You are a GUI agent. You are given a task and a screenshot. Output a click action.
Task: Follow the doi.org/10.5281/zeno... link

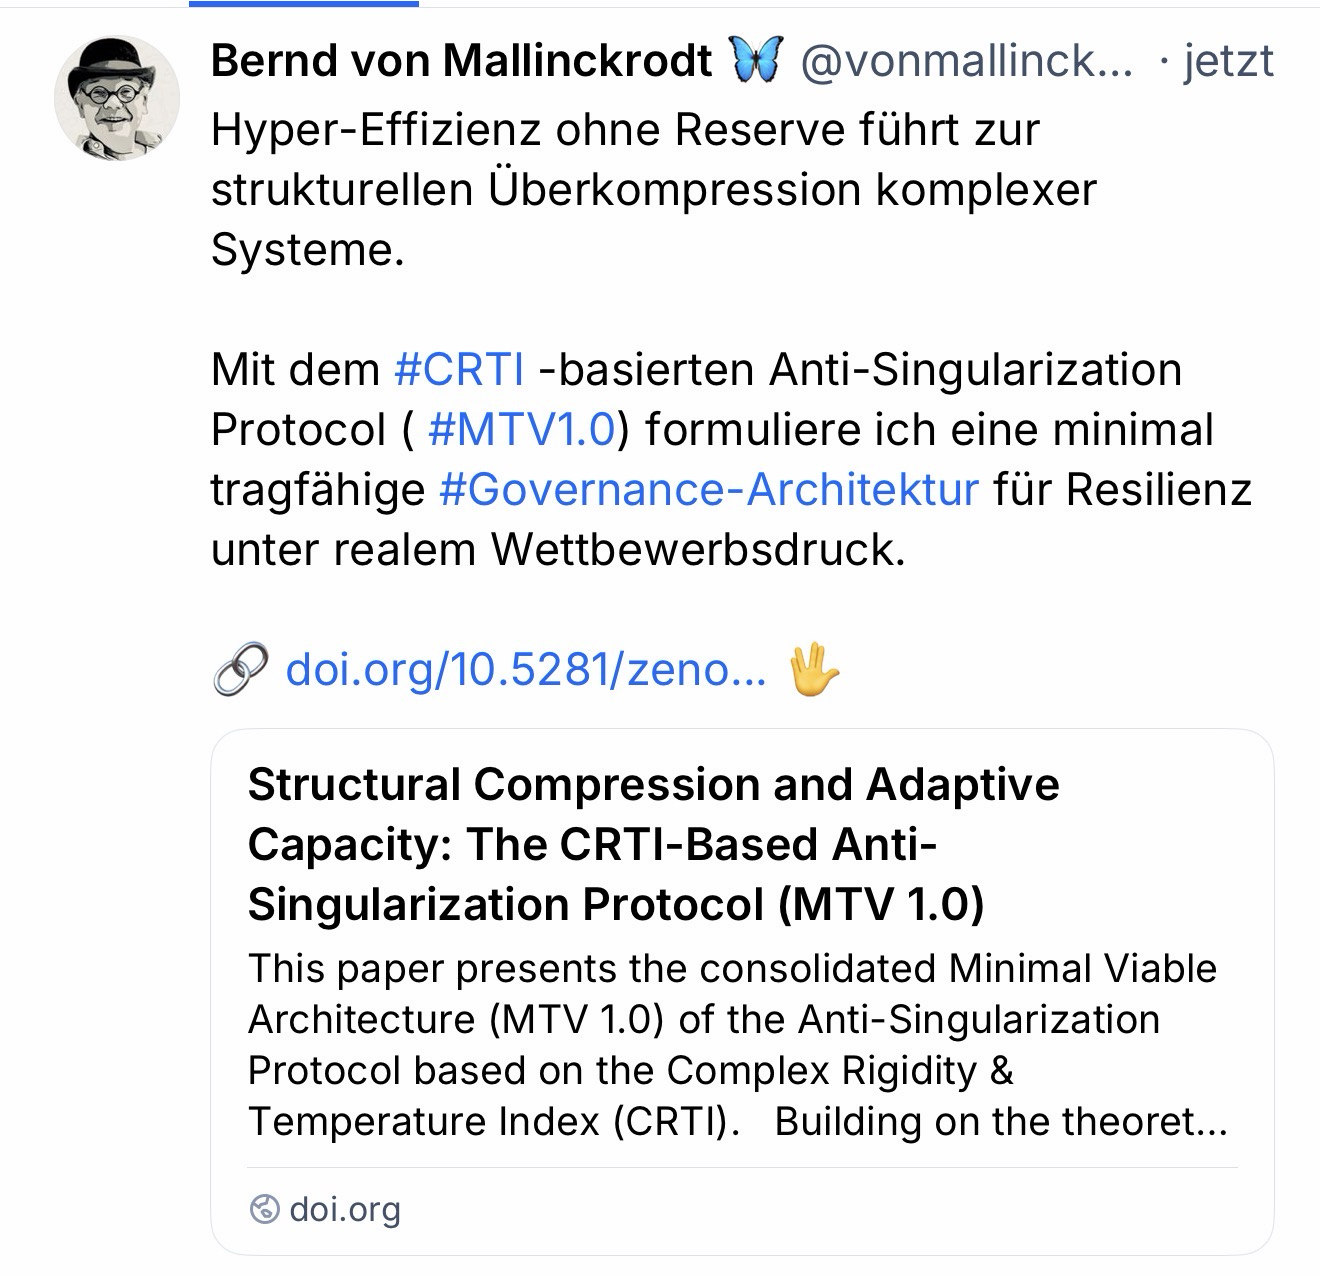[x=526, y=670]
